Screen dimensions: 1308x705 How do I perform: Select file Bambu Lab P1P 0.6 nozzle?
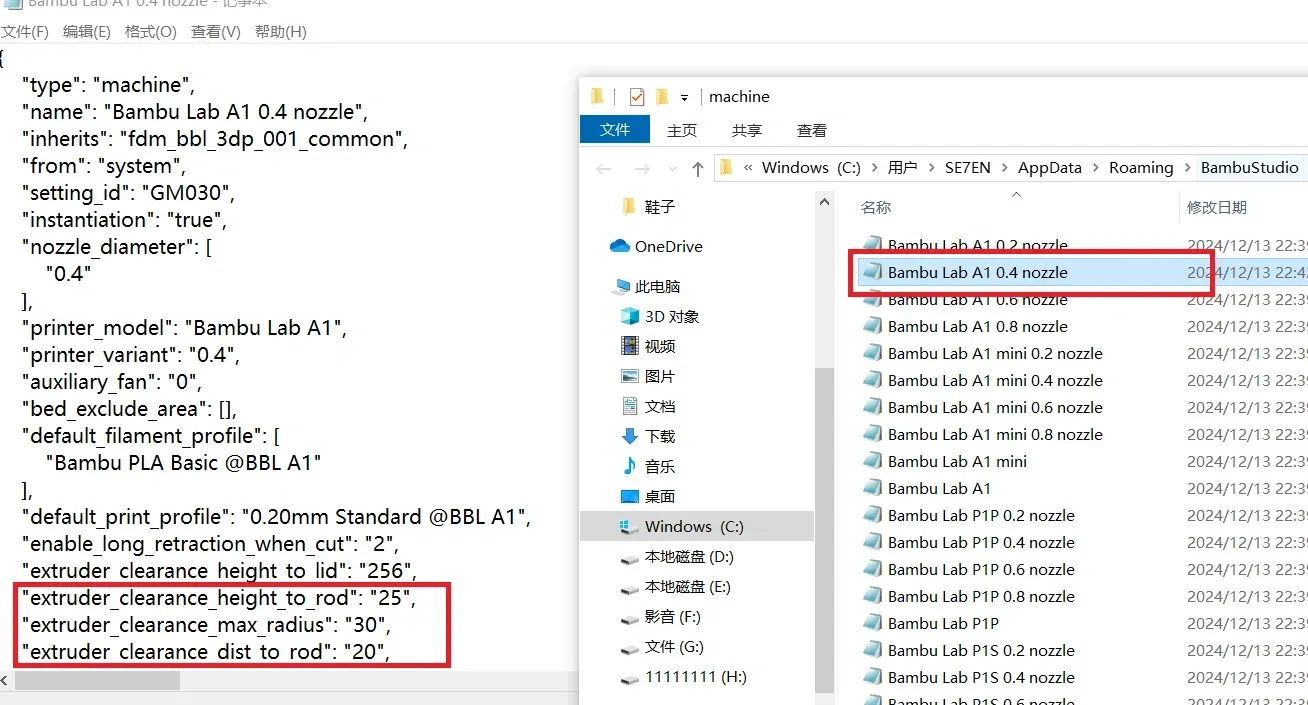coord(968,569)
